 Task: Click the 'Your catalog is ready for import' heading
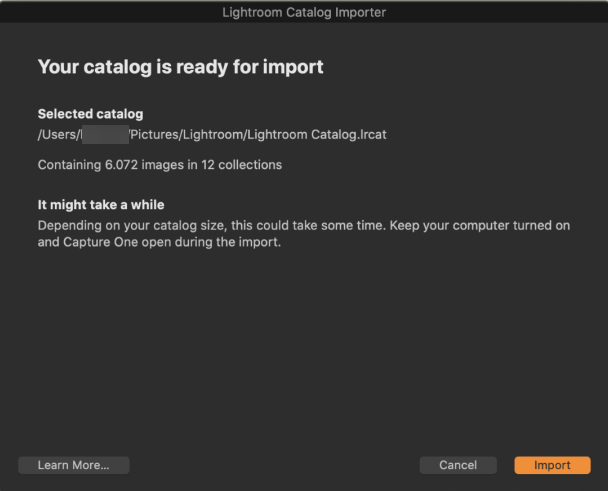point(180,67)
